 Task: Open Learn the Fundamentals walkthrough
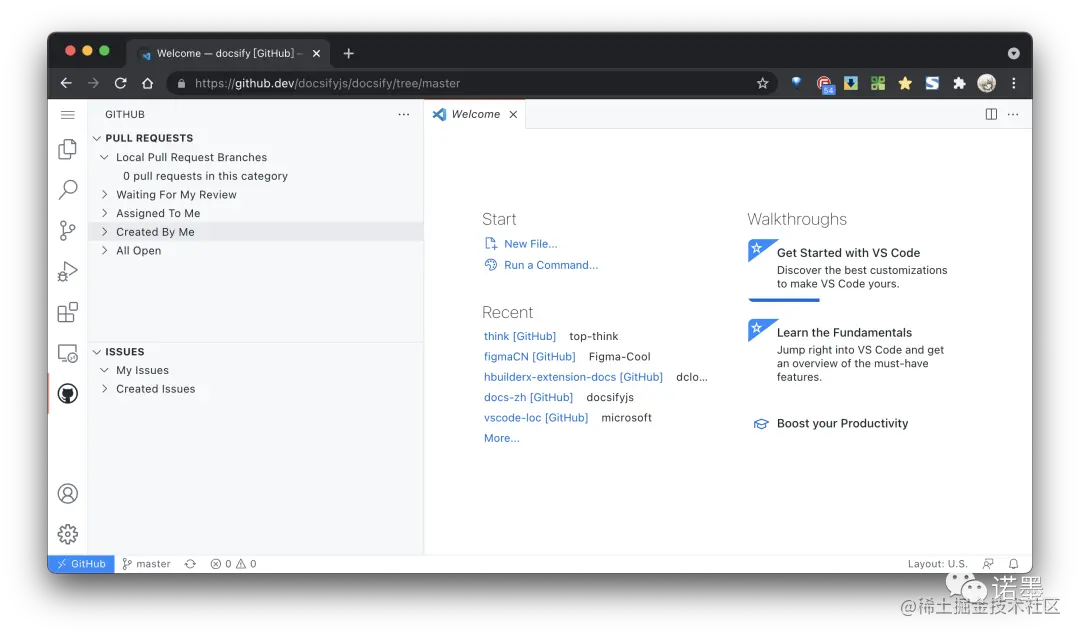[849, 351]
